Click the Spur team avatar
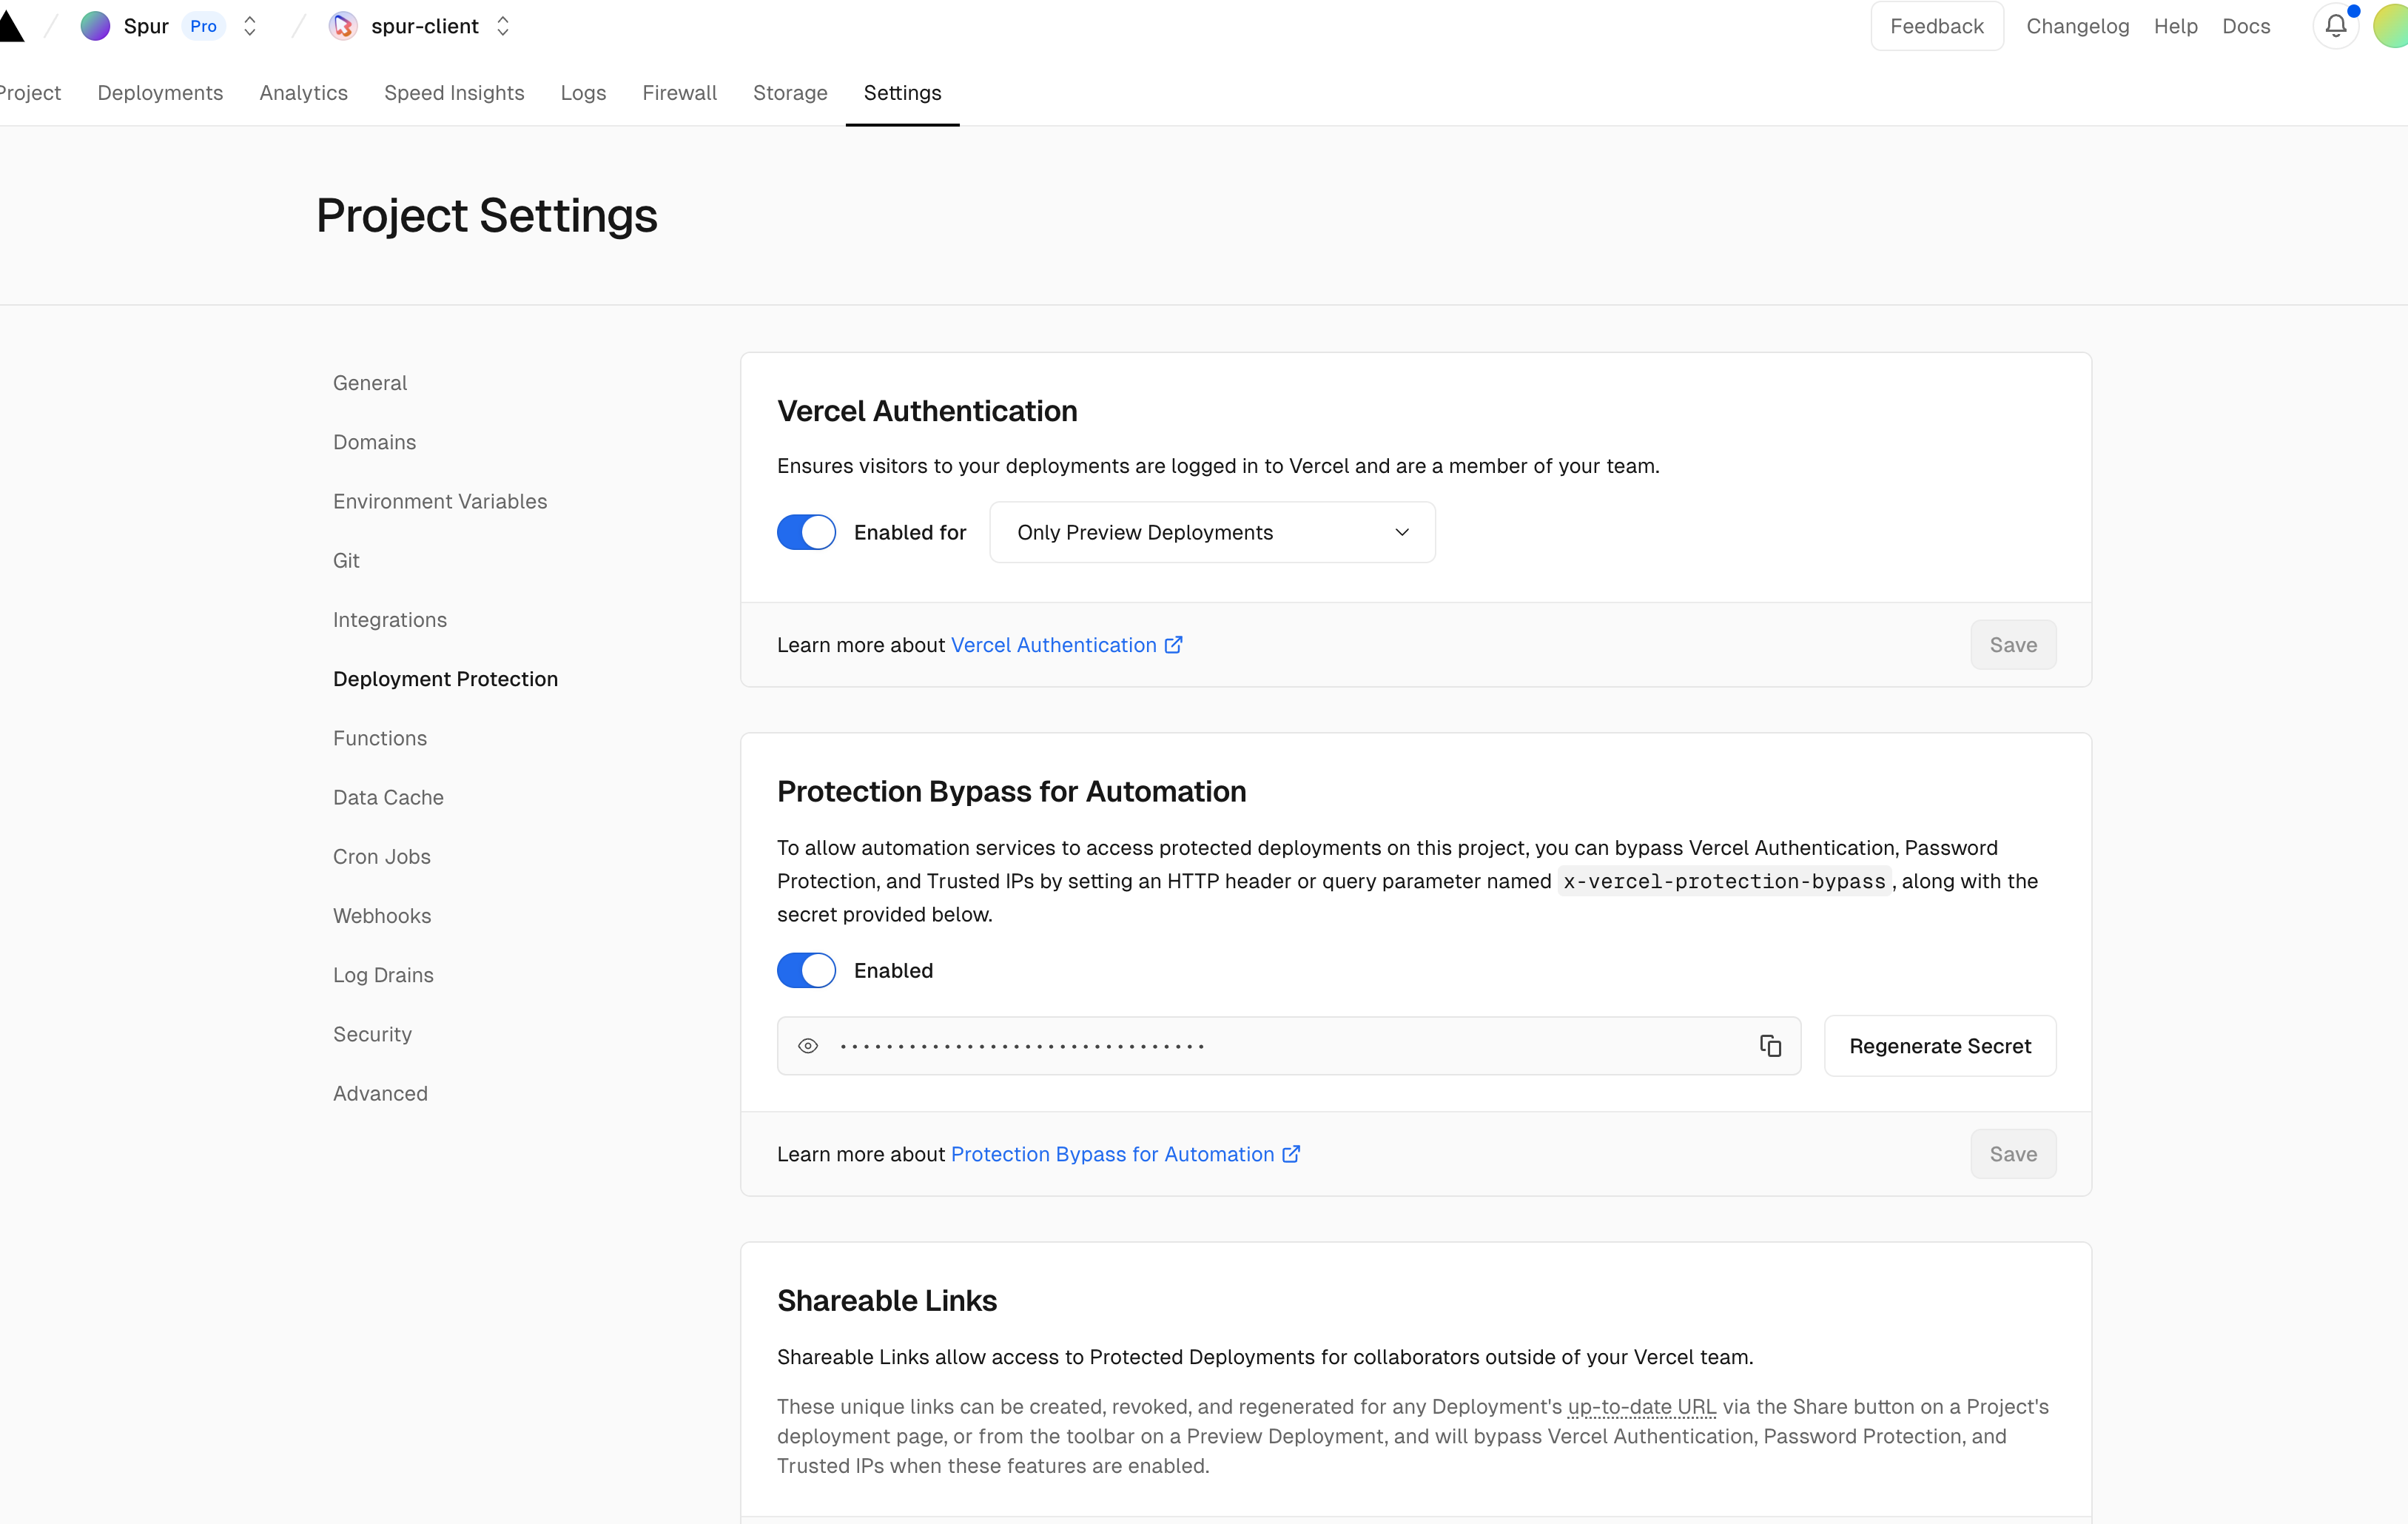Viewport: 2408px width, 1524px height. (x=95, y=26)
